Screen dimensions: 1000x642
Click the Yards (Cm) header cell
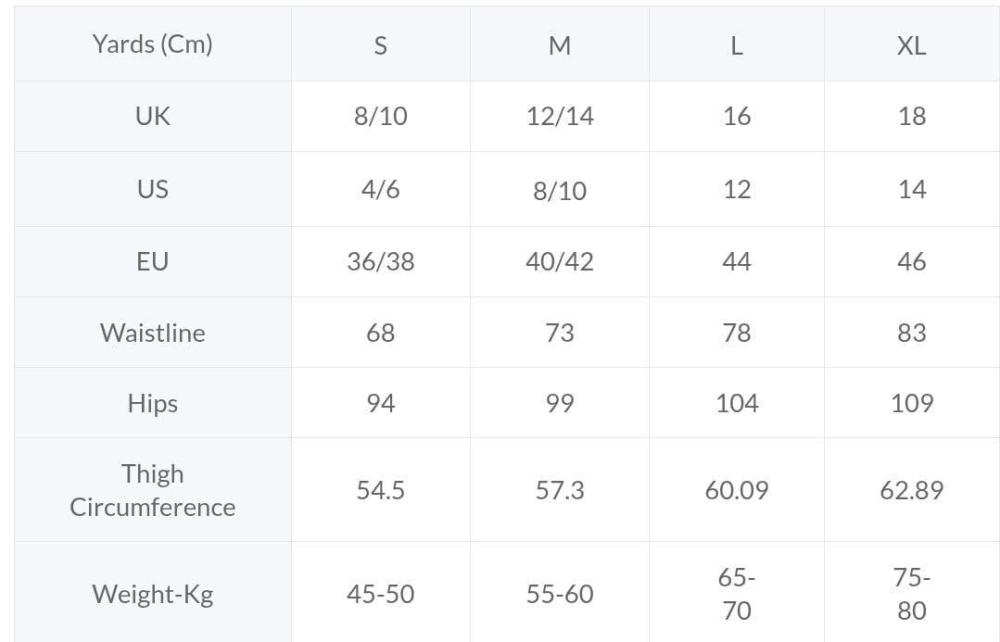point(152,44)
